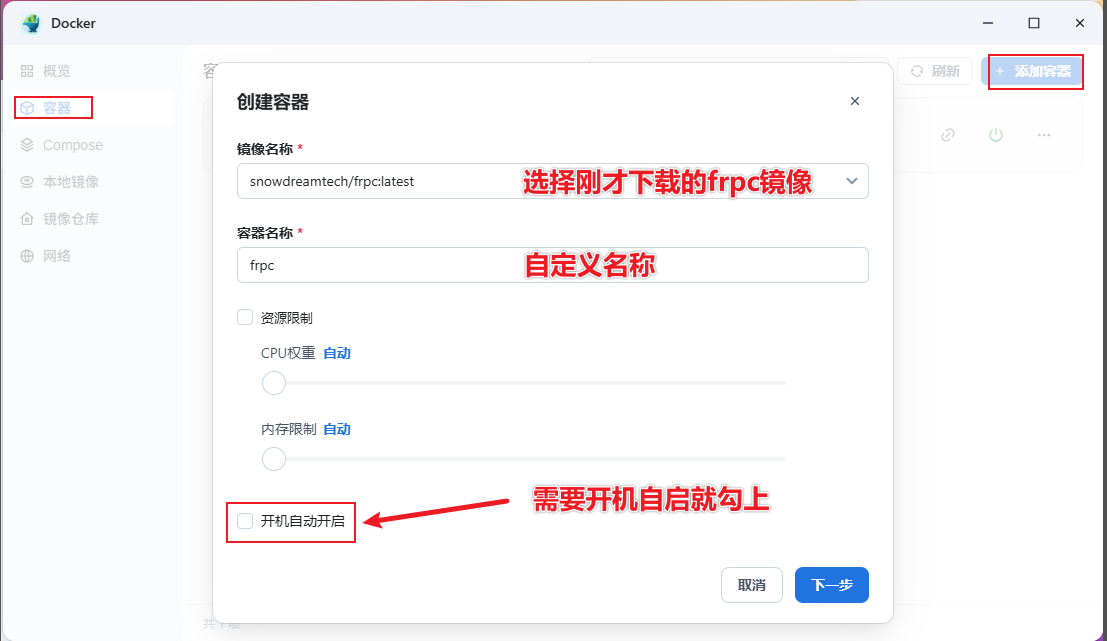This screenshot has width=1107, height=641.
Task: Click the CPU权重 slider handle
Action: point(274,383)
